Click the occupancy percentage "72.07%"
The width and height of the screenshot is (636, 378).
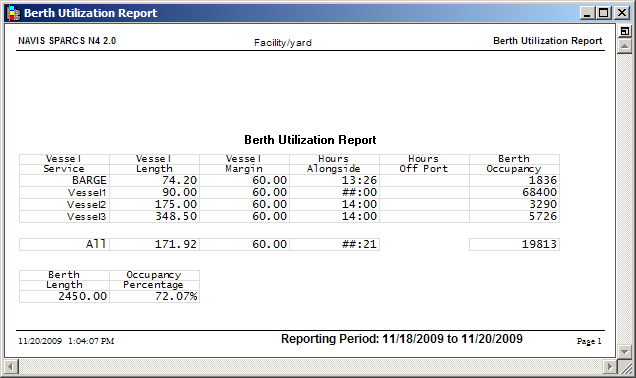pos(176,296)
